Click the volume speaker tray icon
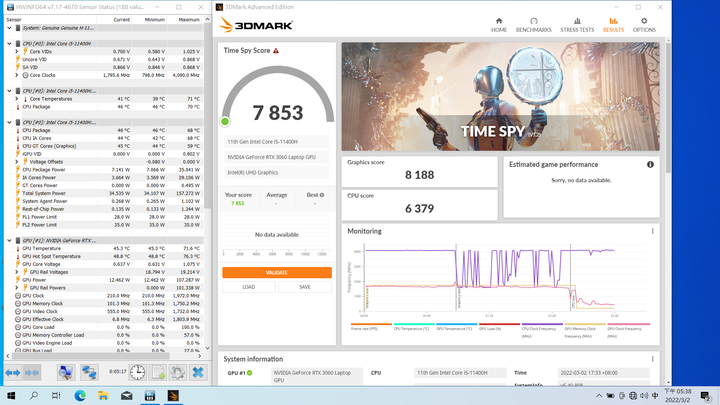The image size is (720, 405). (644, 396)
